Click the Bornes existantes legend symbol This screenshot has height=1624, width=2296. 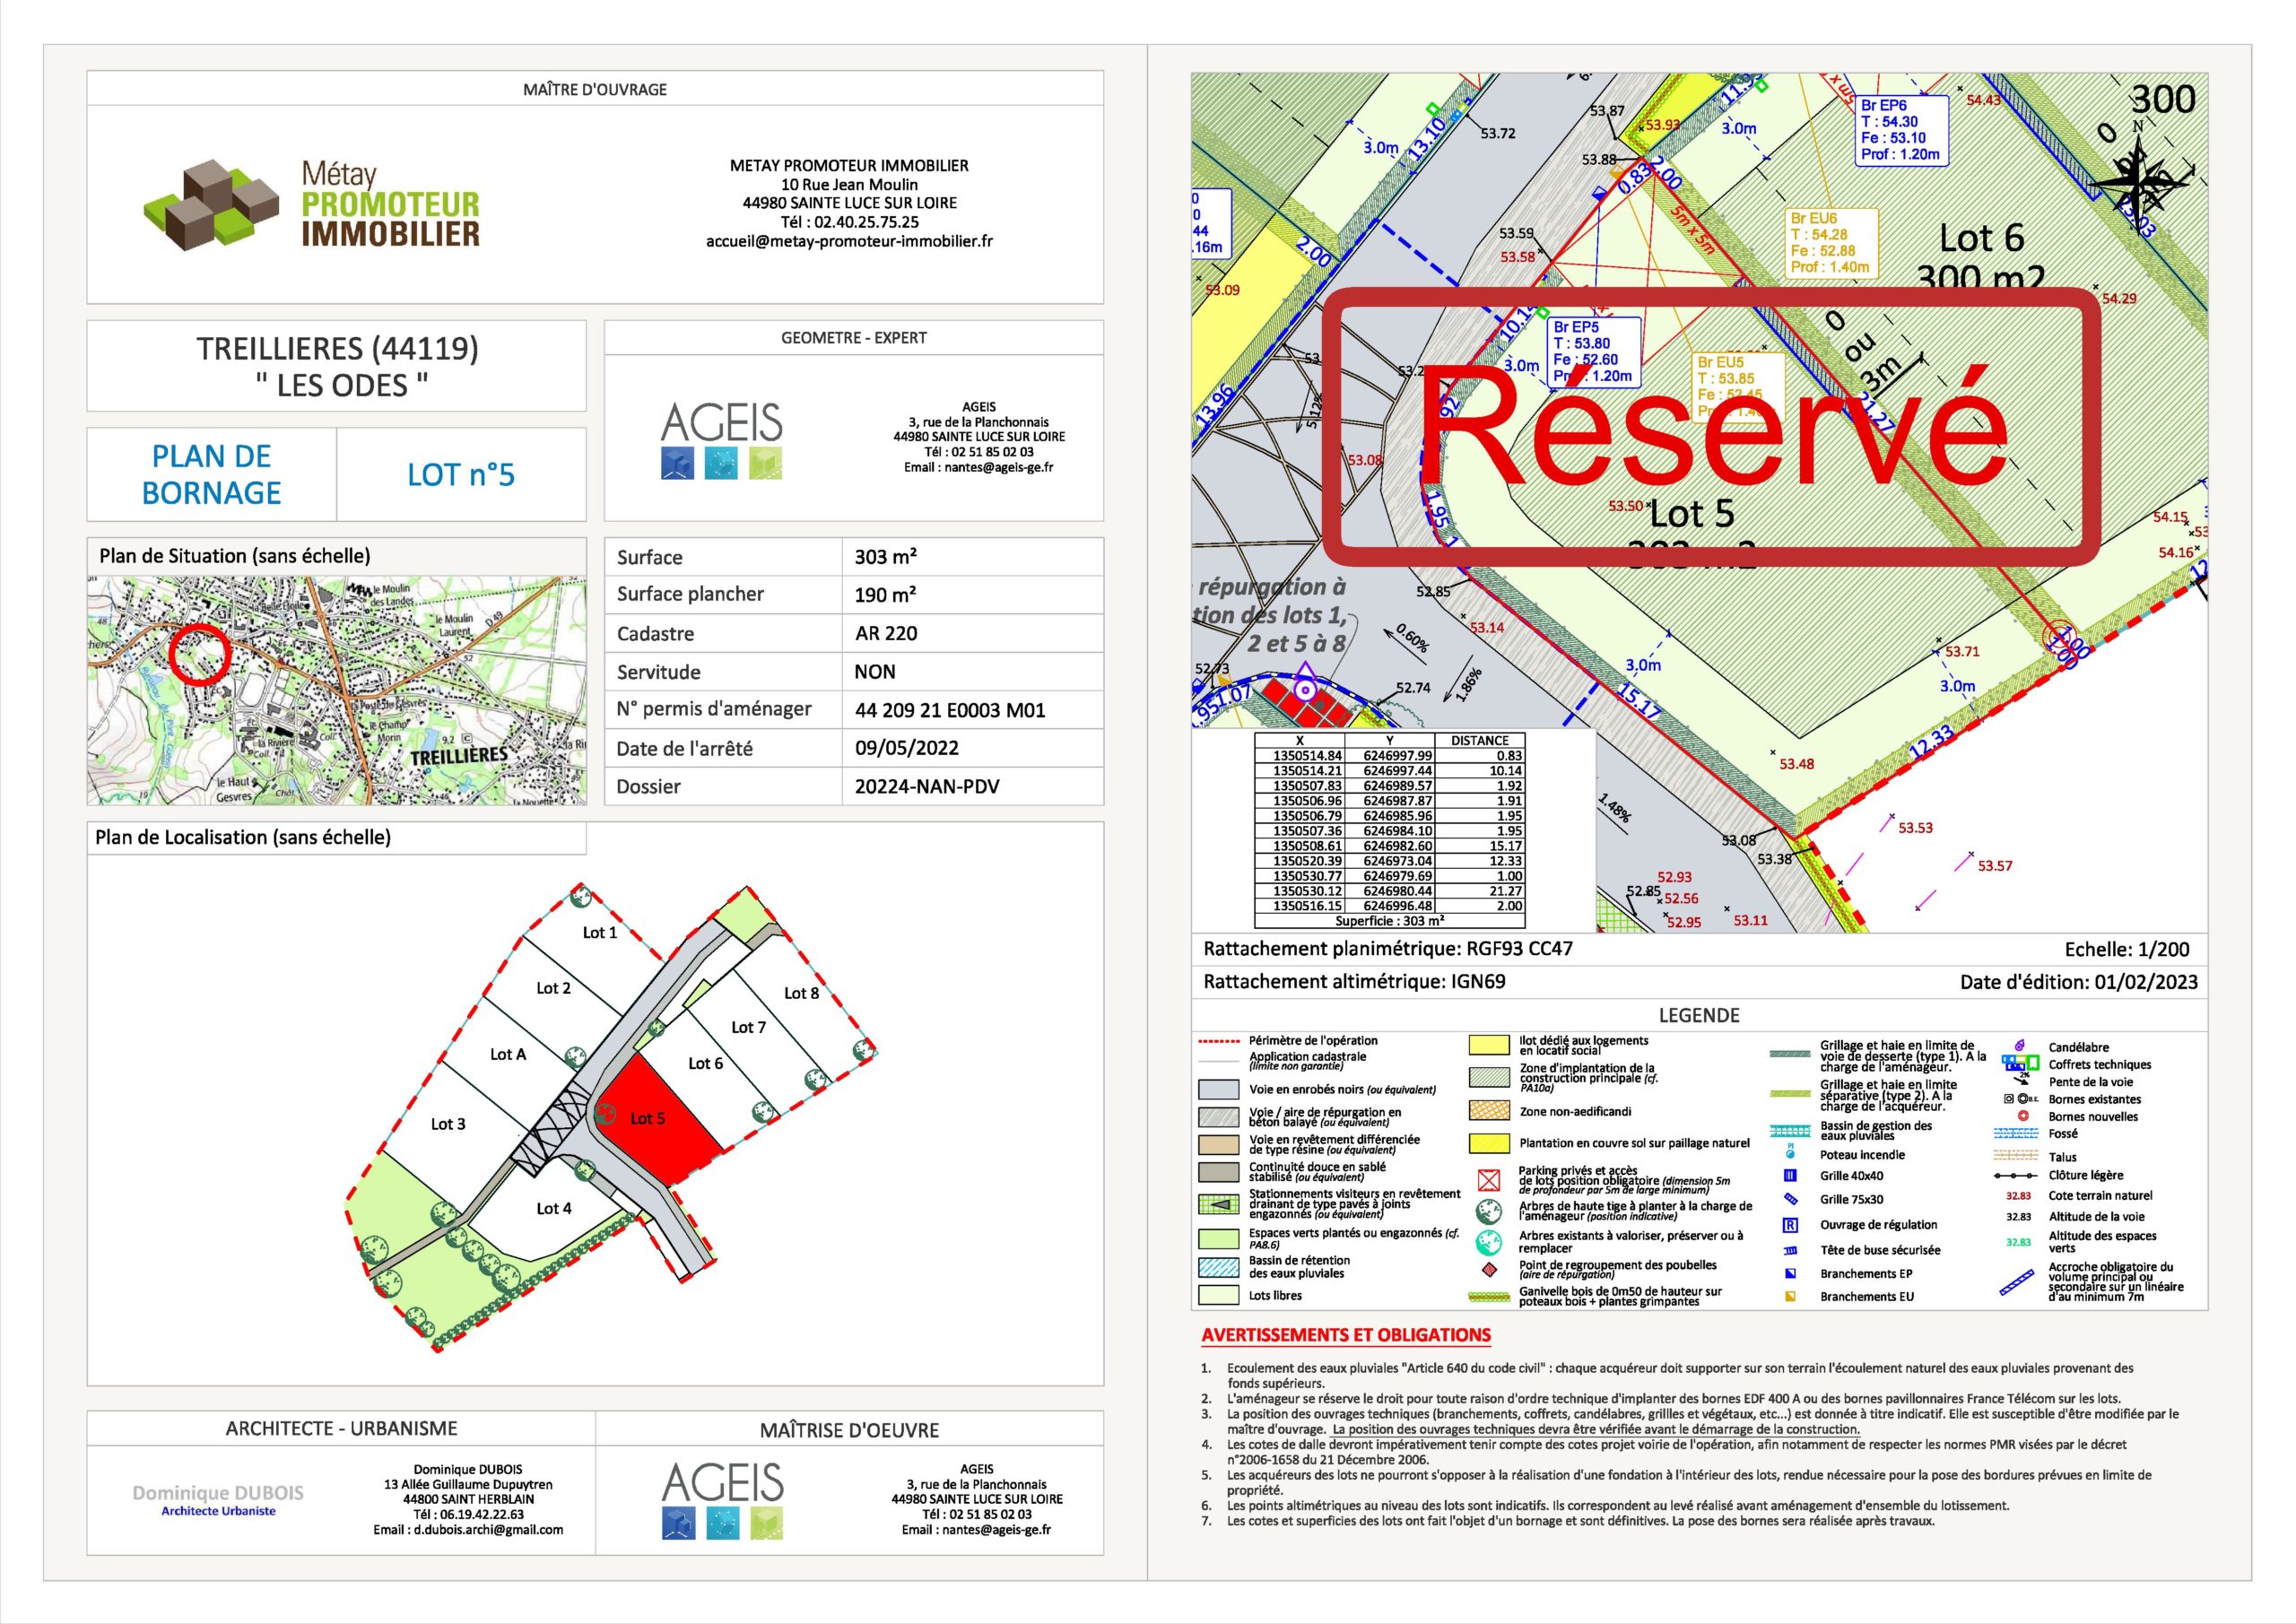(x=2020, y=1099)
